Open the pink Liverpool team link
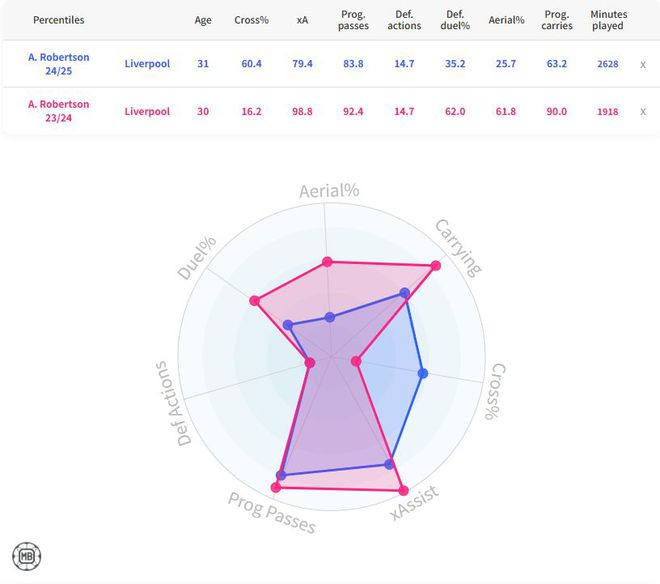660x584 pixels. [x=147, y=111]
